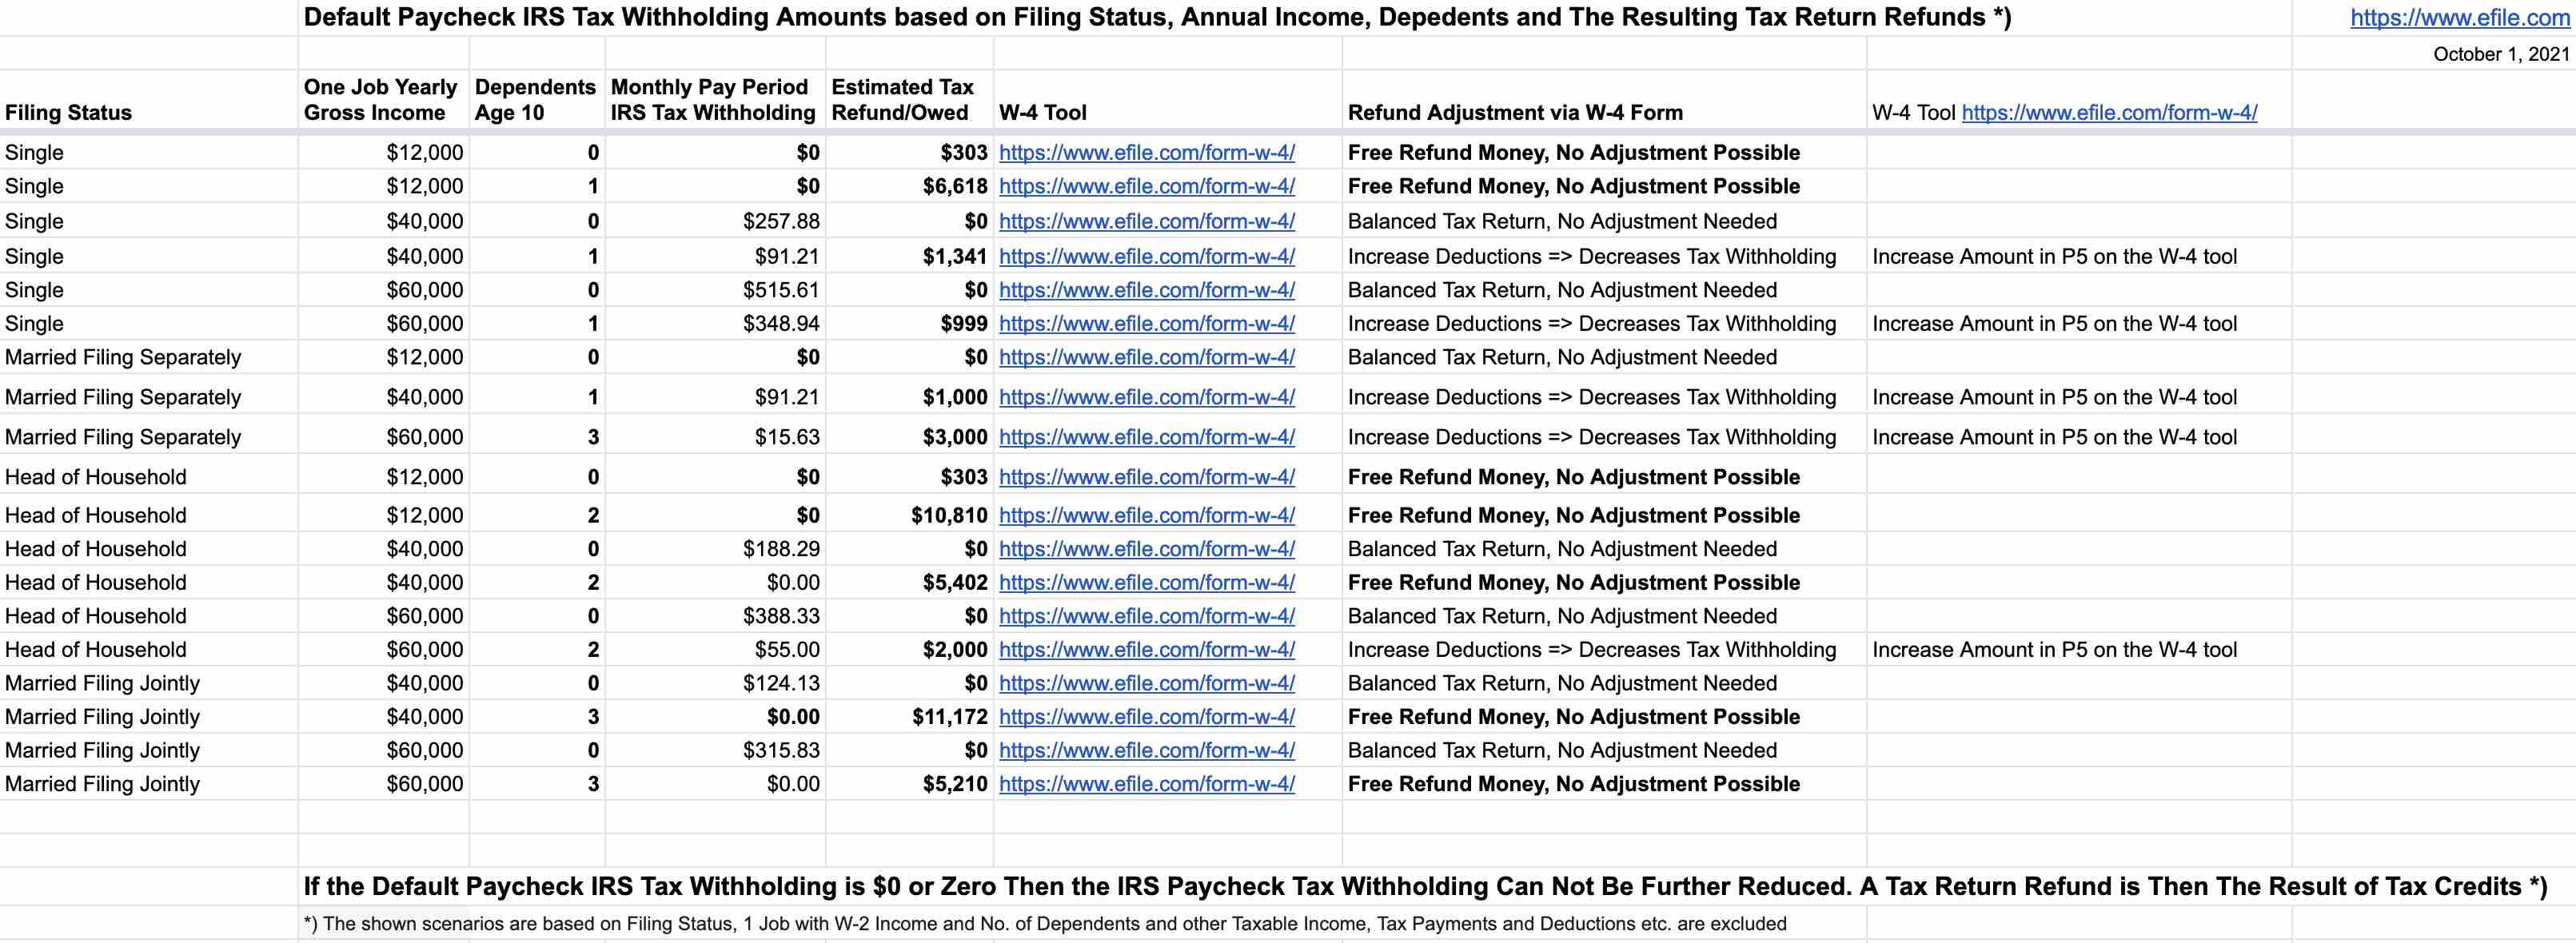Screen dimensions: 2576x943
Task: Select 'Monthly Pay Period IRS Tax Withholding' header
Action: pos(714,100)
